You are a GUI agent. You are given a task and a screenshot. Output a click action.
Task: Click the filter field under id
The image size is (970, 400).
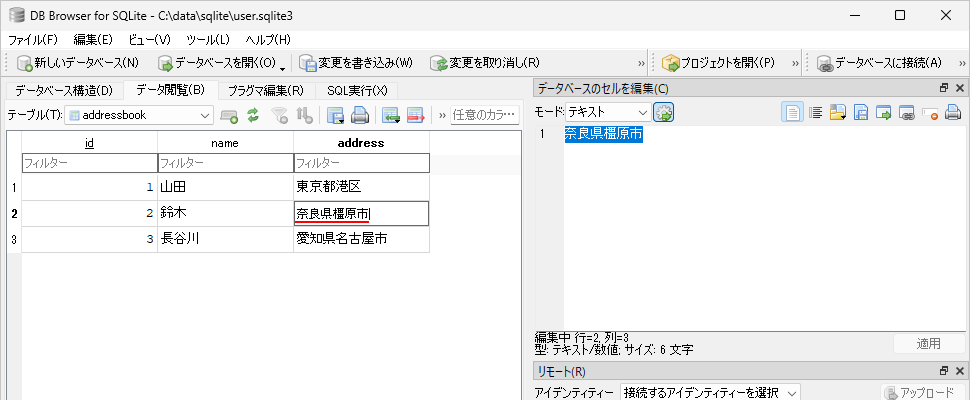(89, 163)
